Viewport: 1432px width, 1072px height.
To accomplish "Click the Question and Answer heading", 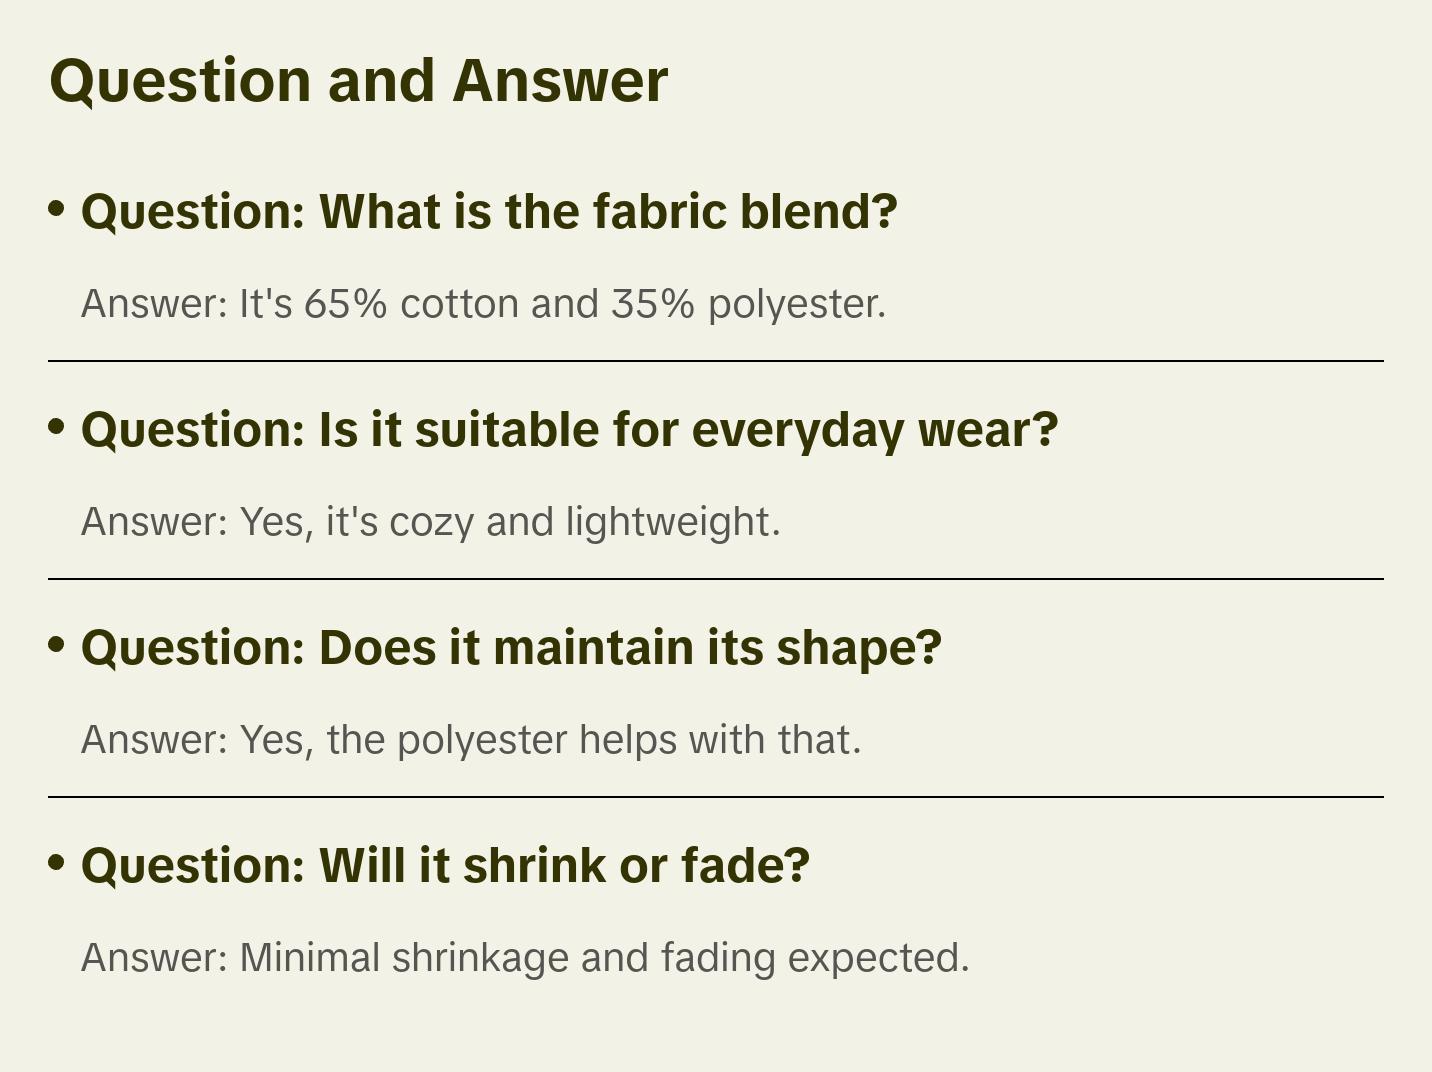I will pos(358,80).
